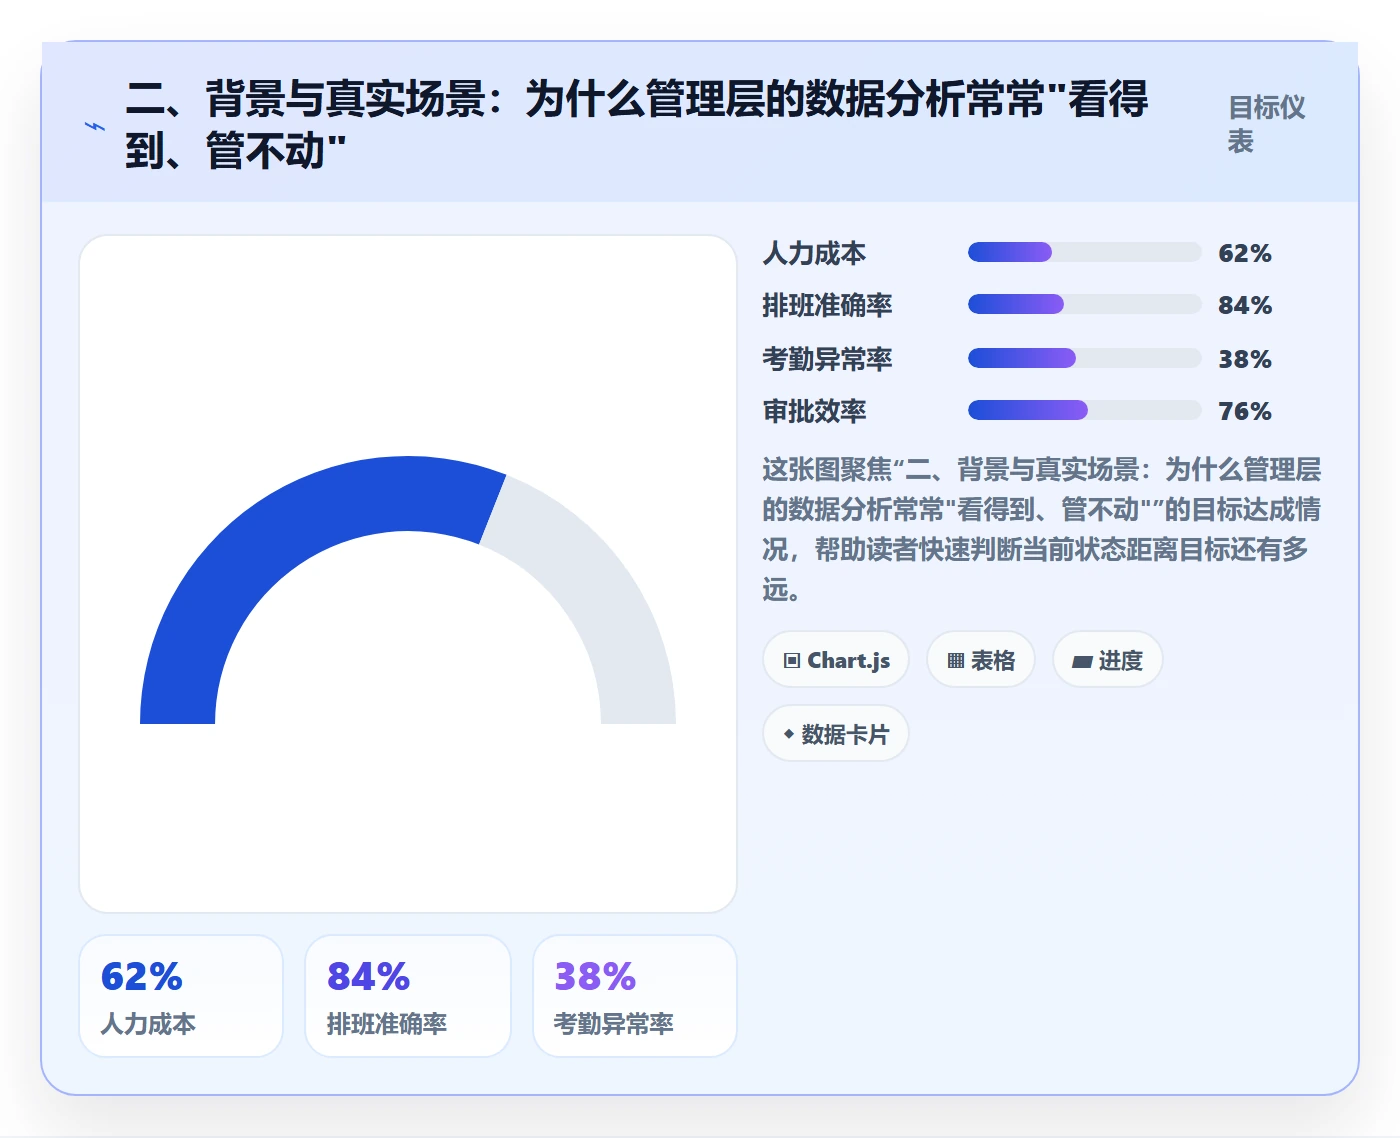The image size is (1400, 1138).
Task: Click the 排班准确率 progress bar
Action: [1084, 304]
